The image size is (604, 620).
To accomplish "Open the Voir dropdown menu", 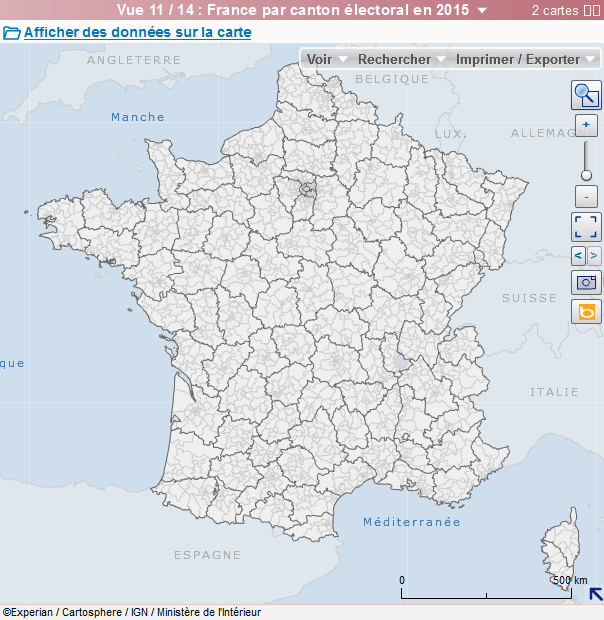I will pyautogui.click(x=326, y=59).
